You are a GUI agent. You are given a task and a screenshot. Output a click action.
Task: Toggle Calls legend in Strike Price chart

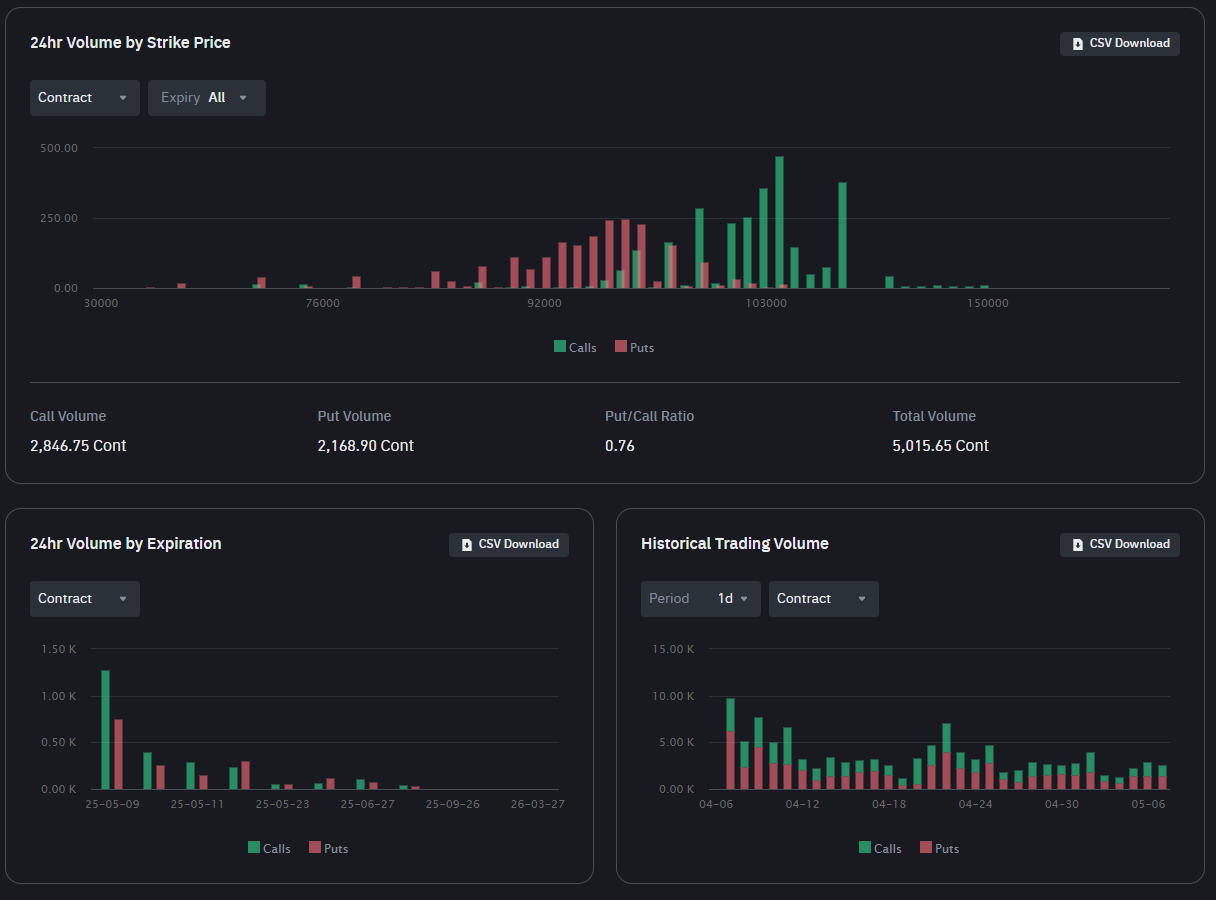click(575, 347)
